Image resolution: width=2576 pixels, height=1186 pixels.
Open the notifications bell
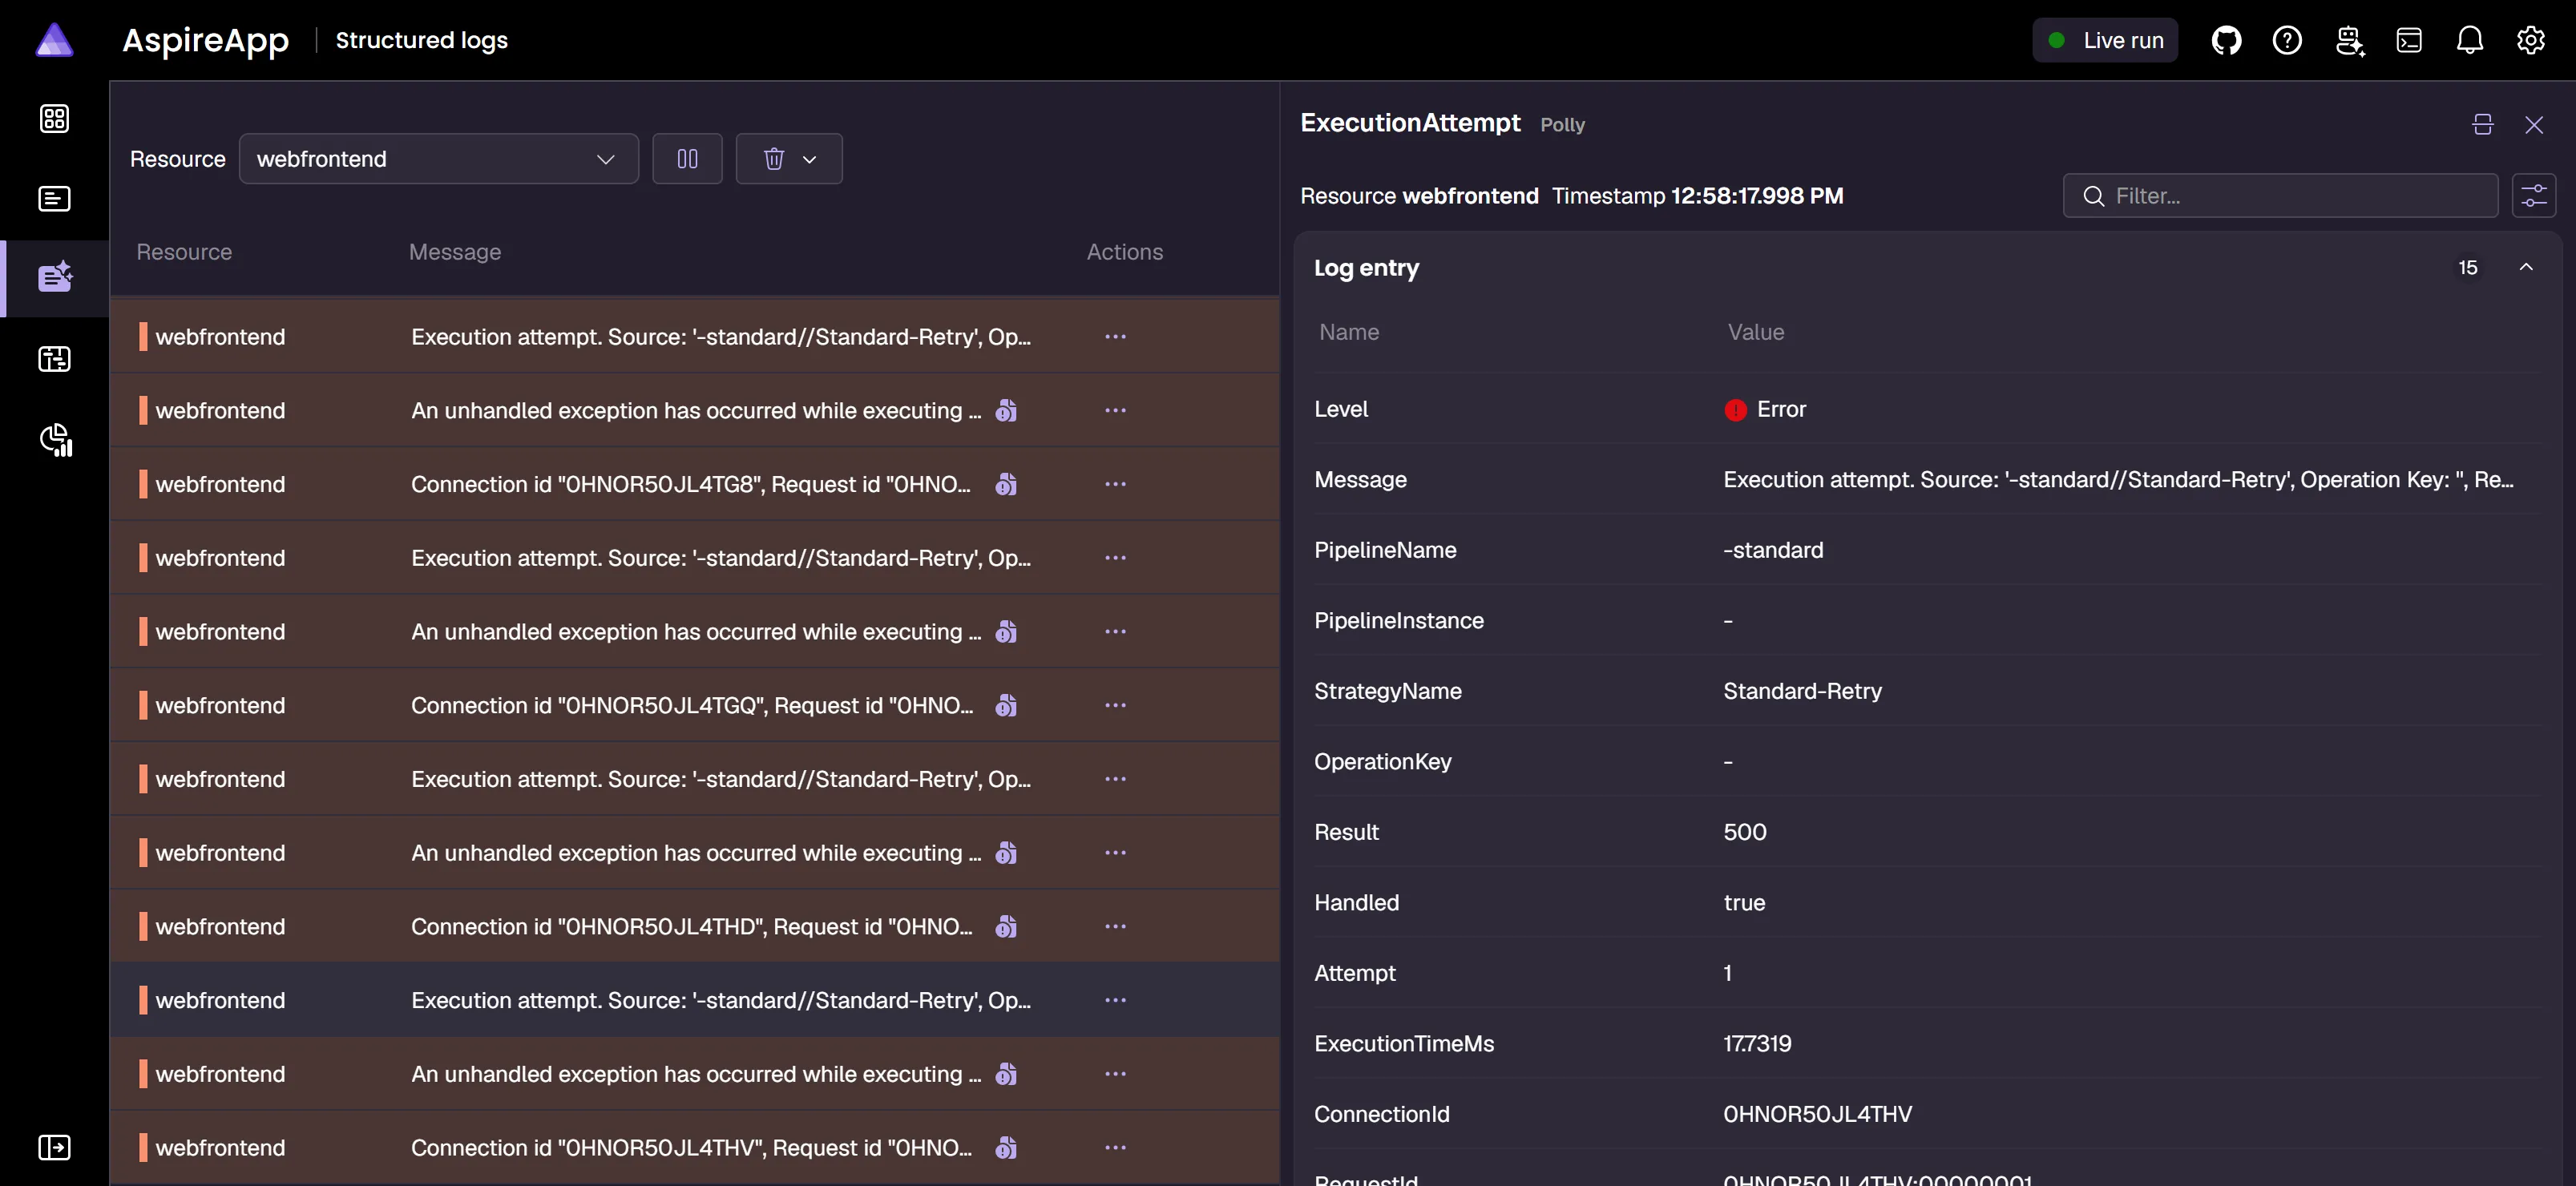coord(2470,40)
